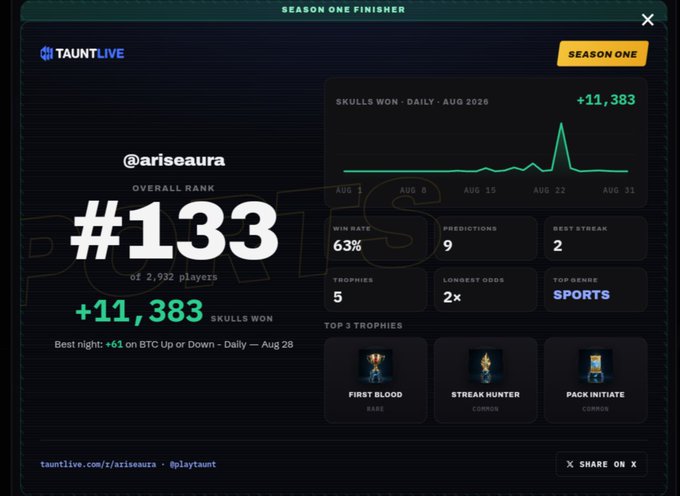
Task: Share the card on X
Action: (601, 464)
